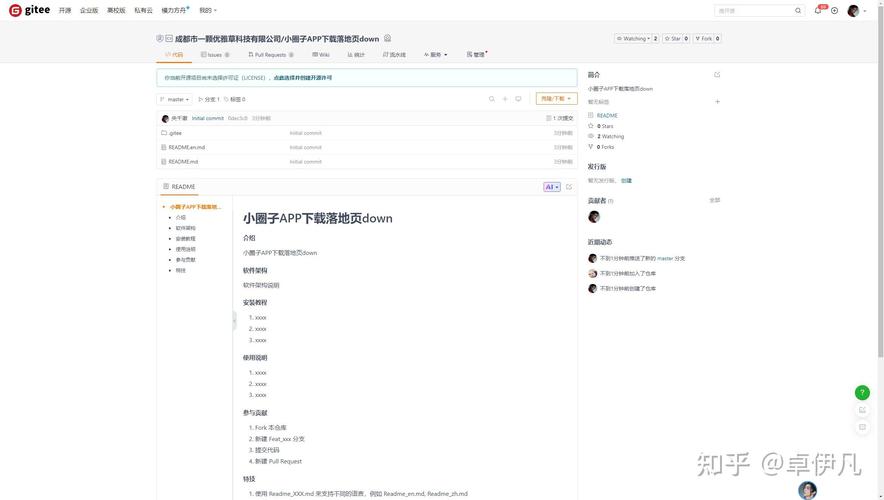884x500 pixels.
Task: Open the 克隆/下载 clone download dropdown
Action: (556, 99)
